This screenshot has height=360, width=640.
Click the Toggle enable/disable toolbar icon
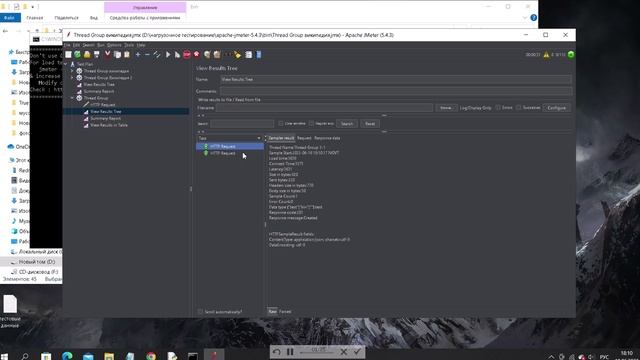(157, 55)
